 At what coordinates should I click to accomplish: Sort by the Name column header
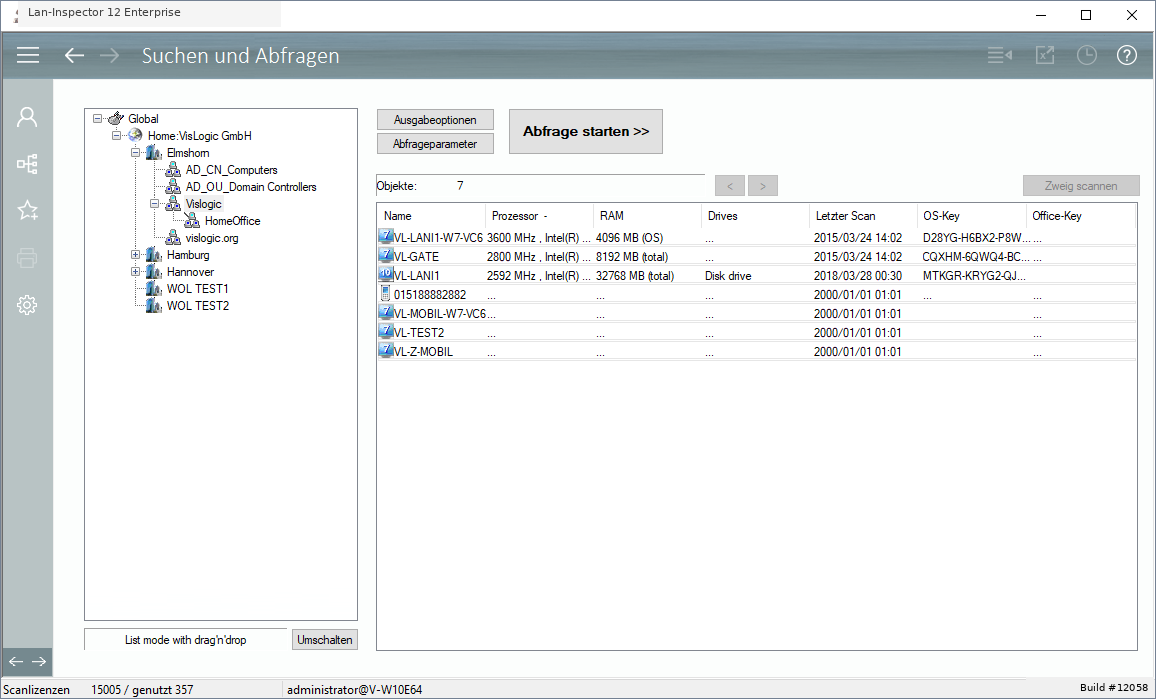click(x=431, y=215)
